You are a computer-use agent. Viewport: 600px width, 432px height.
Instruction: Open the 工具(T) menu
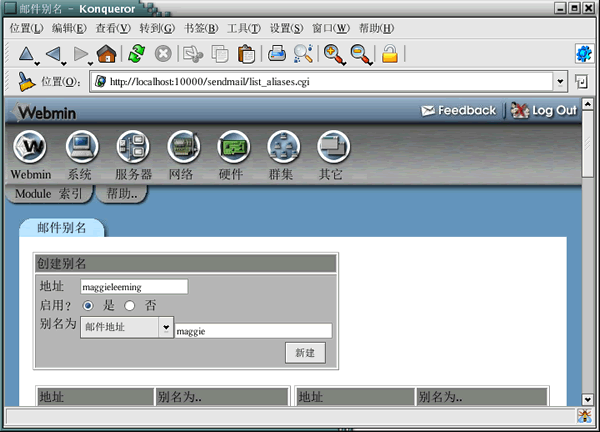click(244, 28)
